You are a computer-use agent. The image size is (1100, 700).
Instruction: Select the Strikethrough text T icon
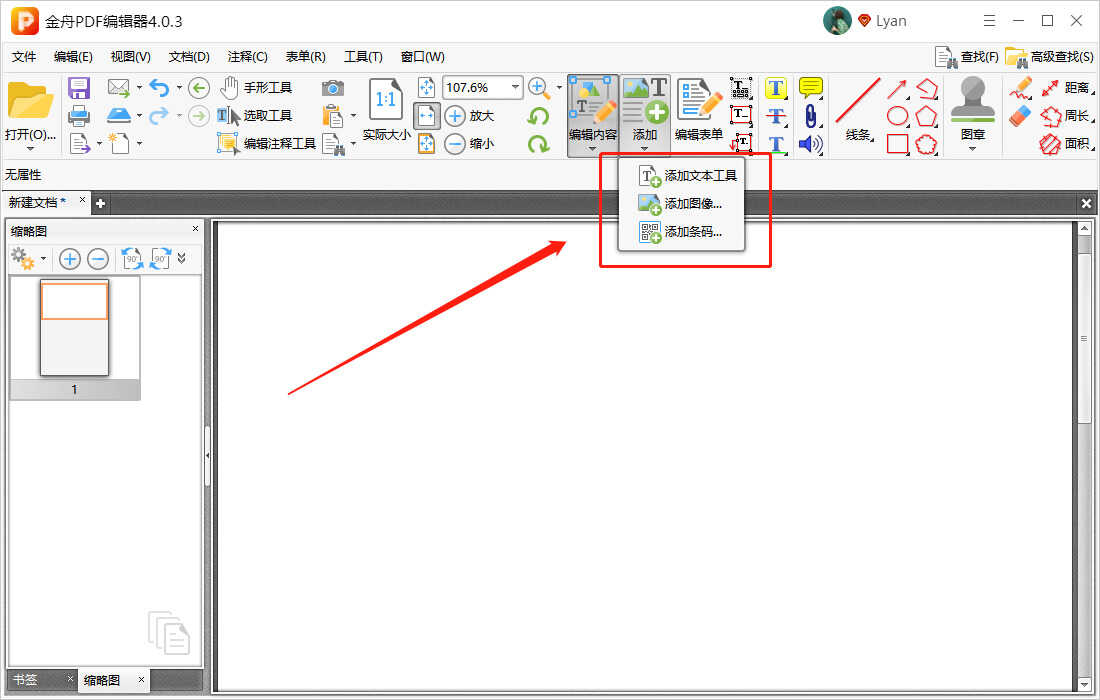[775, 116]
